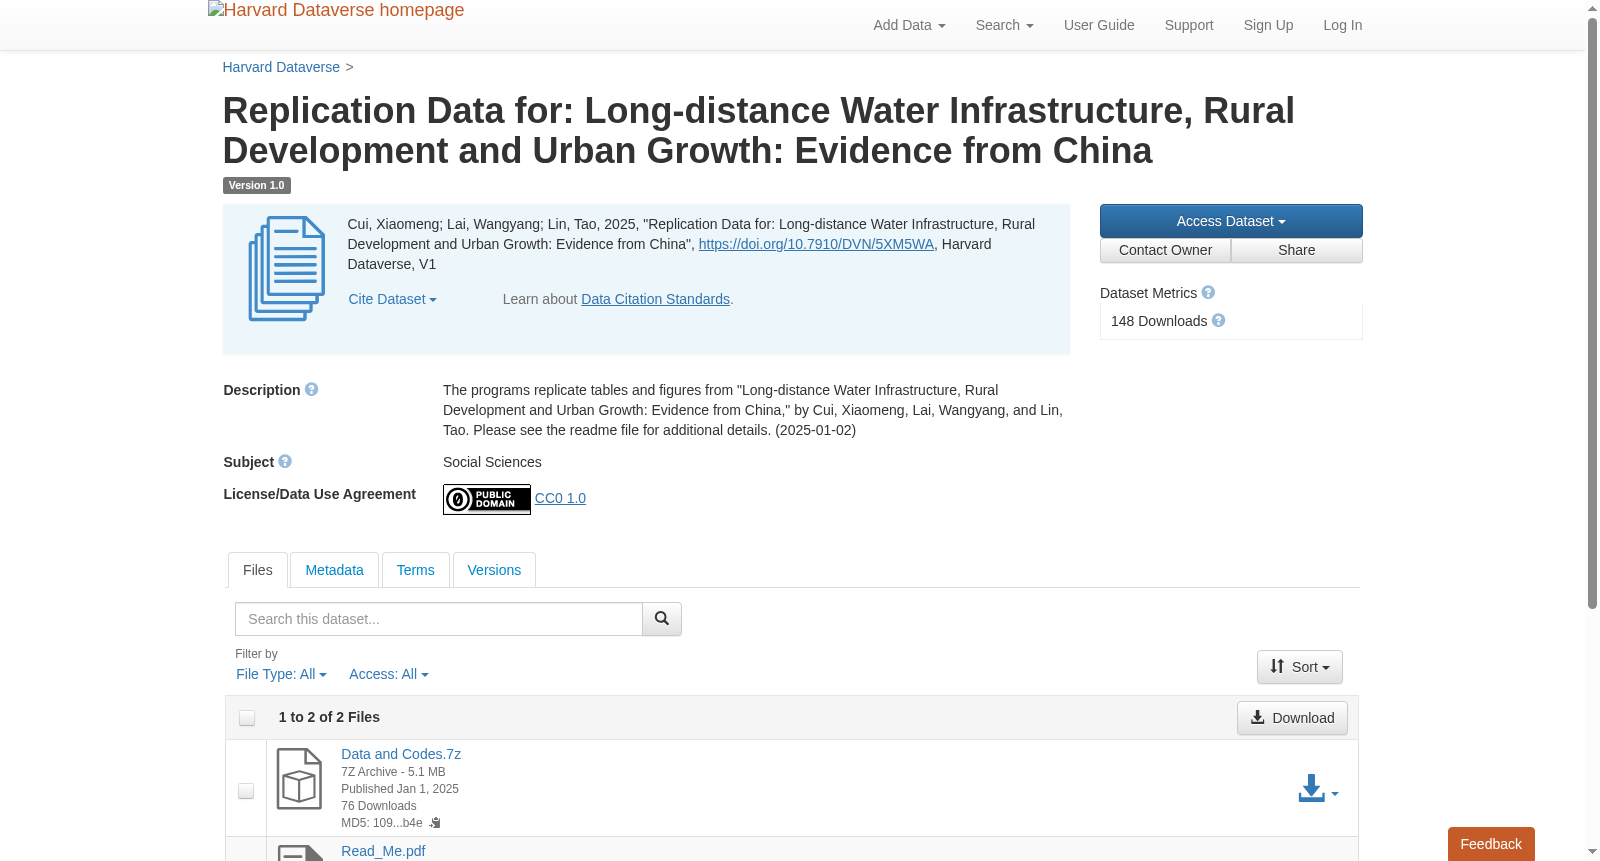Viewport: 1600px width, 861px height.
Task: Copy MD5 checksum of Data and Codes.7z
Action: tap(435, 823)
